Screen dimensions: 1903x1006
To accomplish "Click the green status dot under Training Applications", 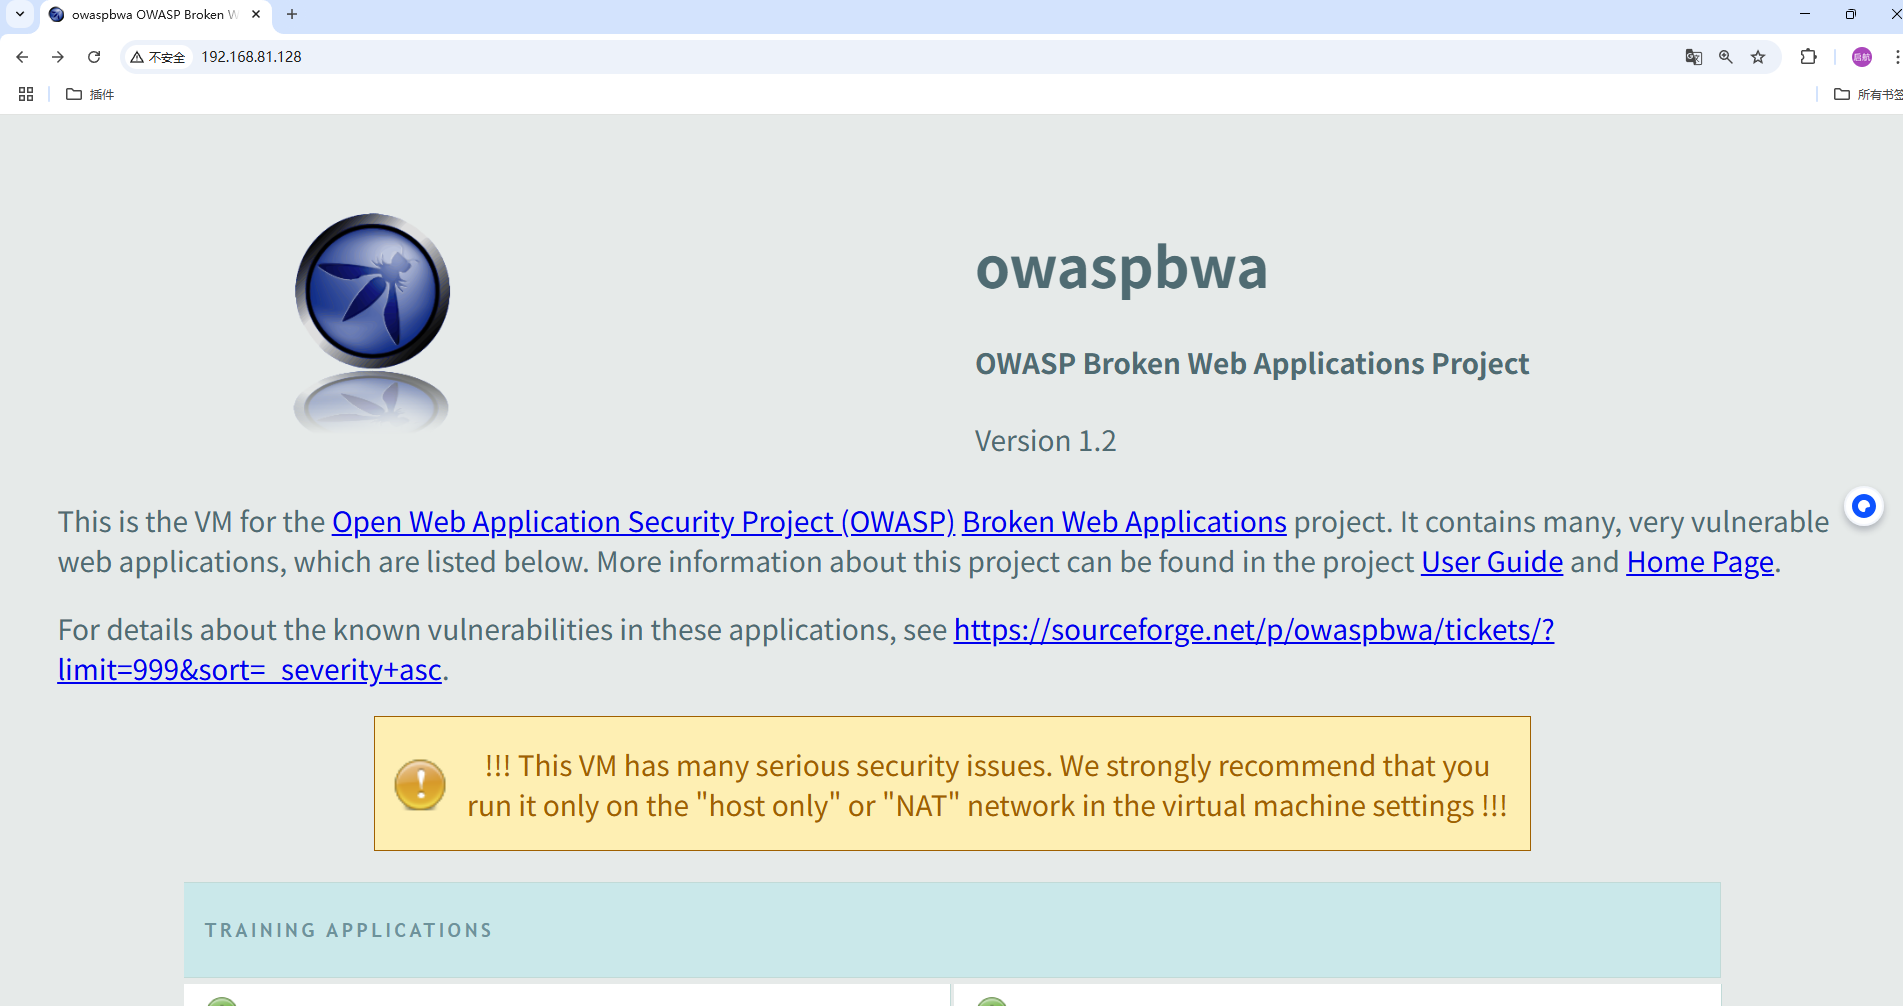I will 221,1001.
